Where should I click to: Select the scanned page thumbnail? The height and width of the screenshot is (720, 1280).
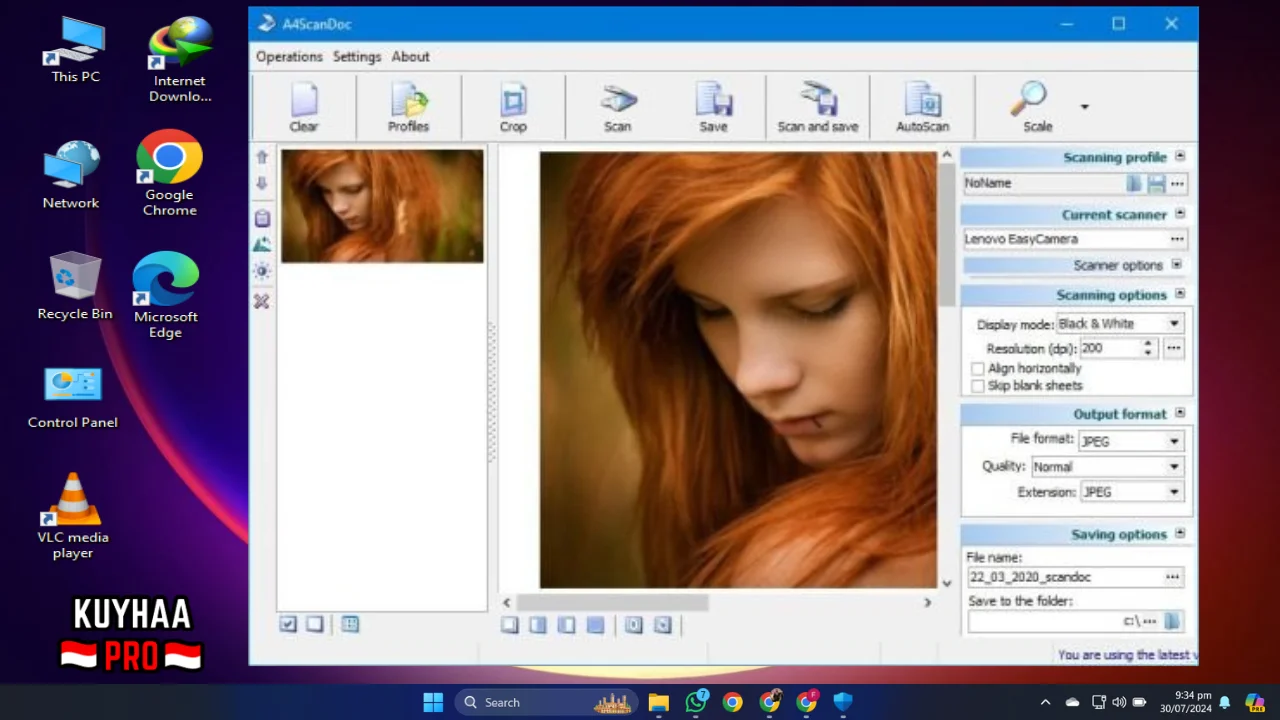(x=382, y=206)
